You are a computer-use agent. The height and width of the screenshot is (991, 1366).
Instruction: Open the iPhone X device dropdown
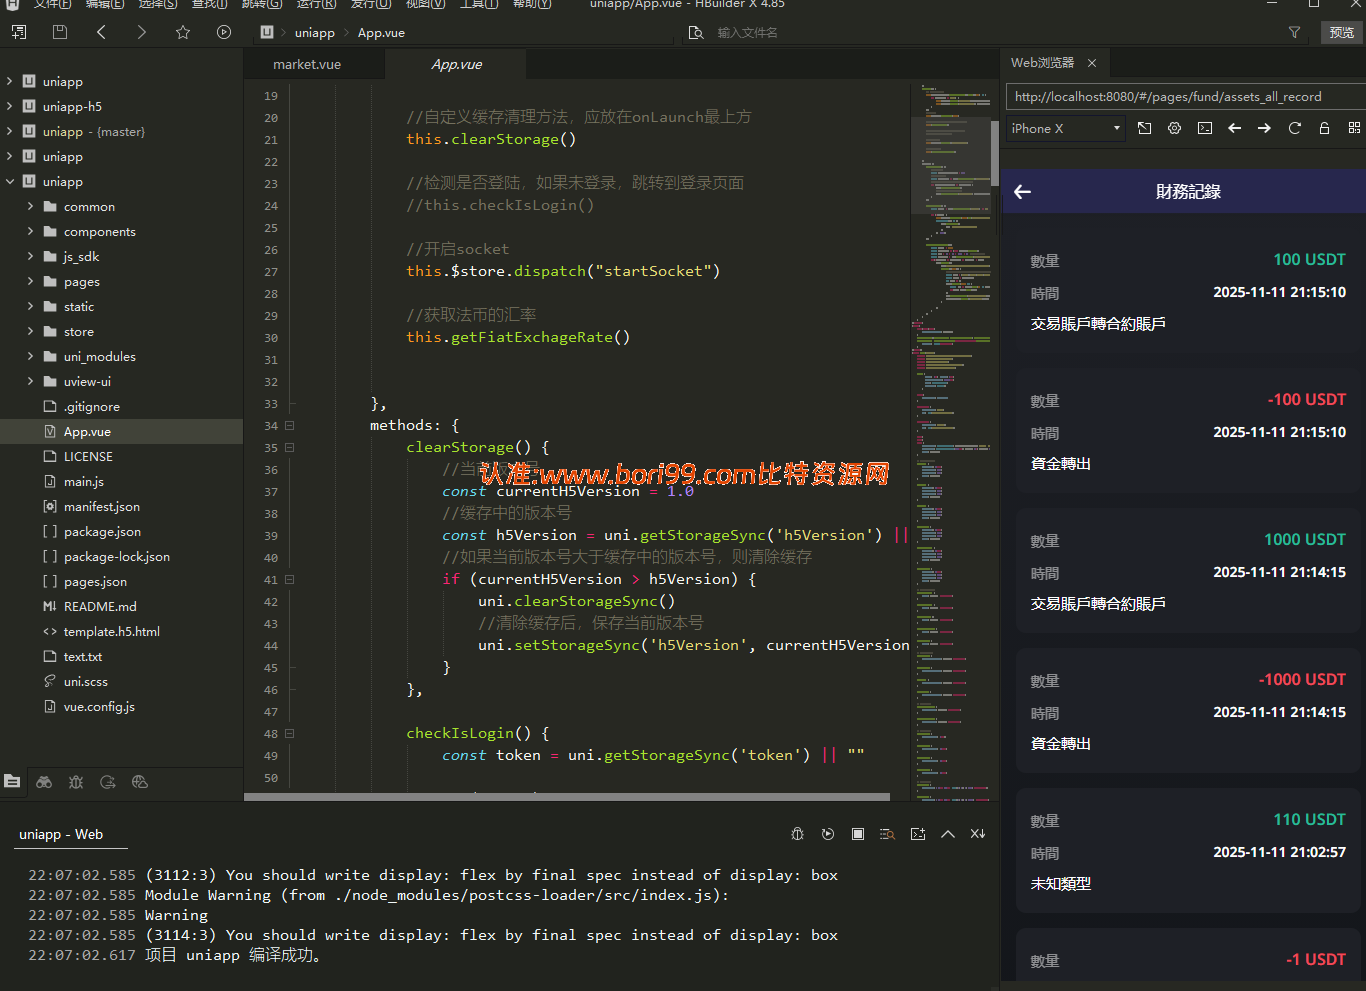pyautogui.click(x=1065, y=128)
